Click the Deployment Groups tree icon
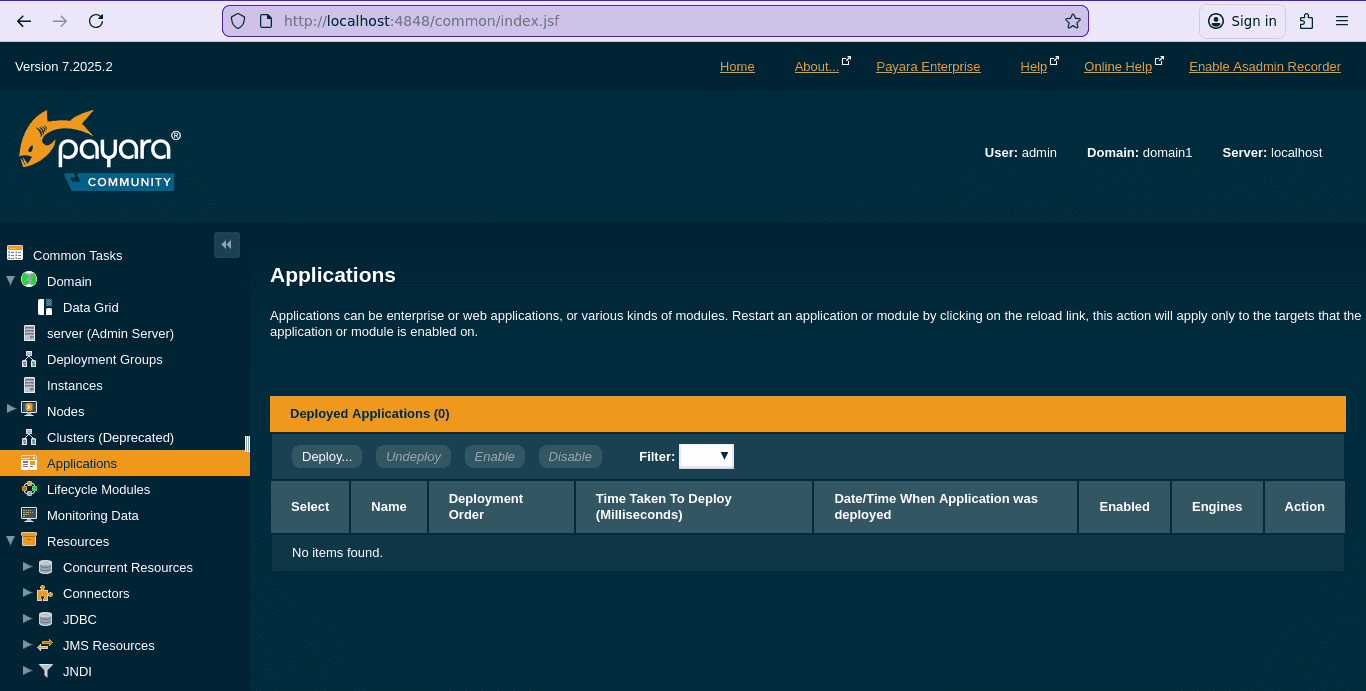 click(29, 359)
